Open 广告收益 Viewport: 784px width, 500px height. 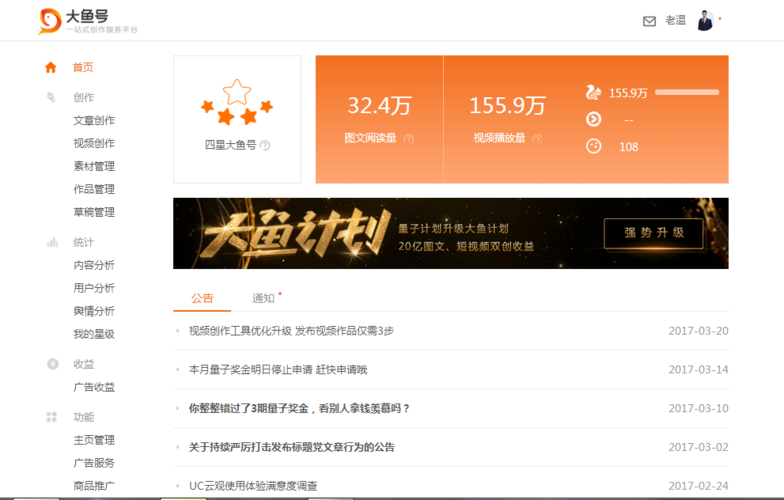click(x=94, y=387)
